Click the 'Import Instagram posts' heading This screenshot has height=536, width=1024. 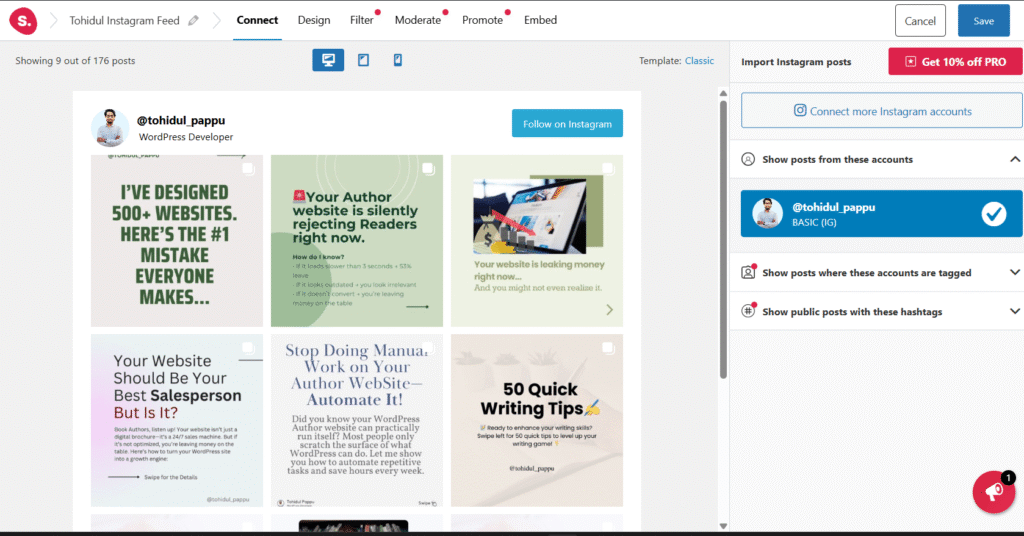click(796, 62)
